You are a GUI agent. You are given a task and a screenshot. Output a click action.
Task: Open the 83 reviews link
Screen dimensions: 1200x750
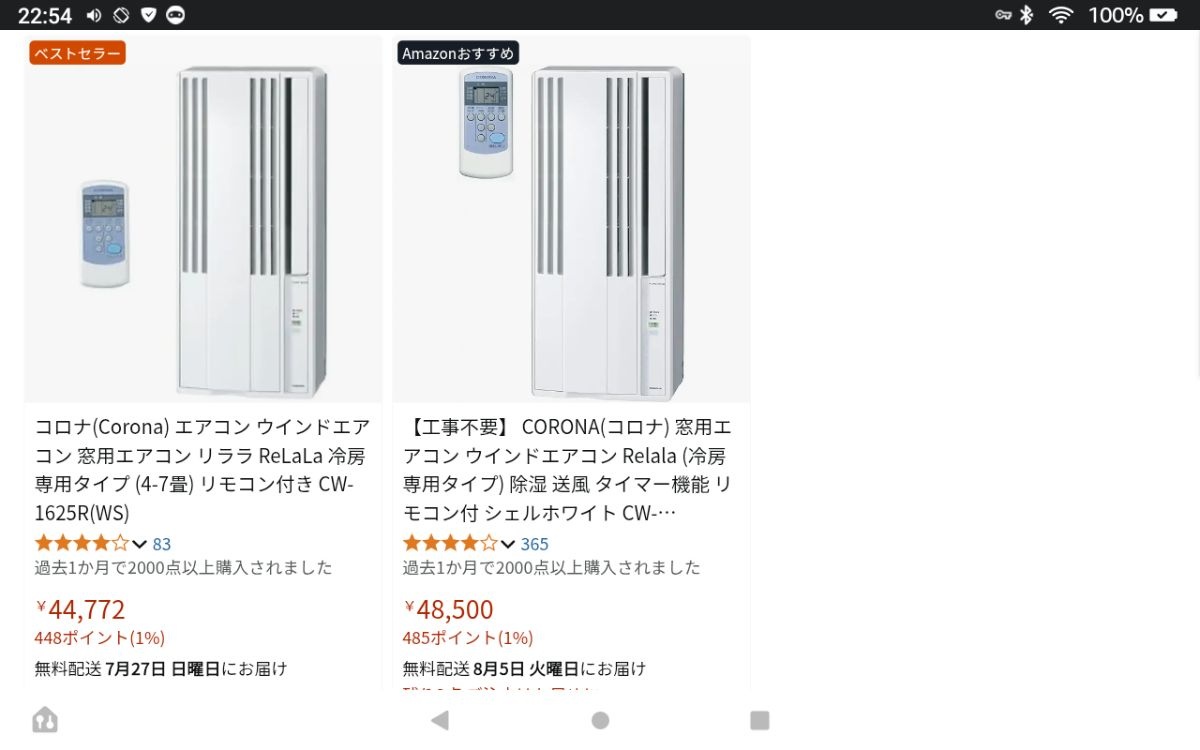point(162,544)
